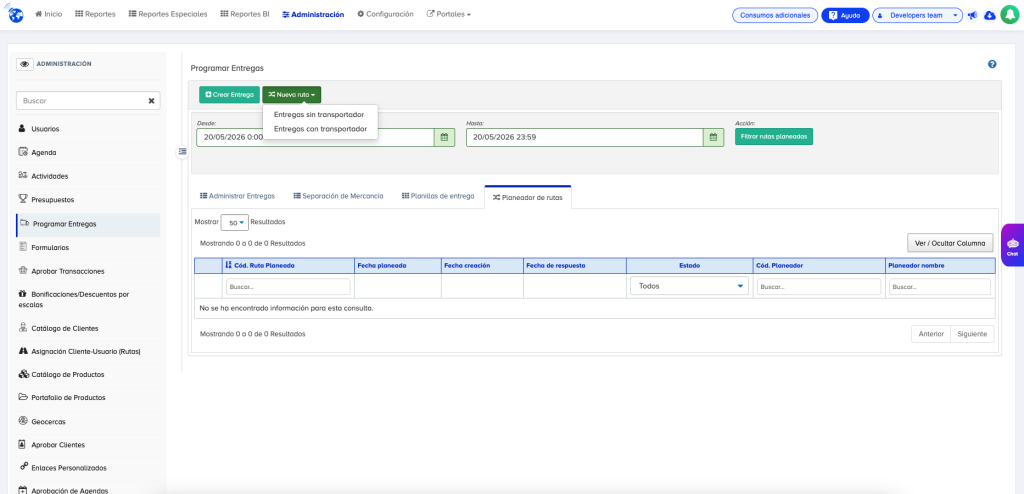
Task: Focus the Planeador nombre search field
Action: click(x=940, y=287)
